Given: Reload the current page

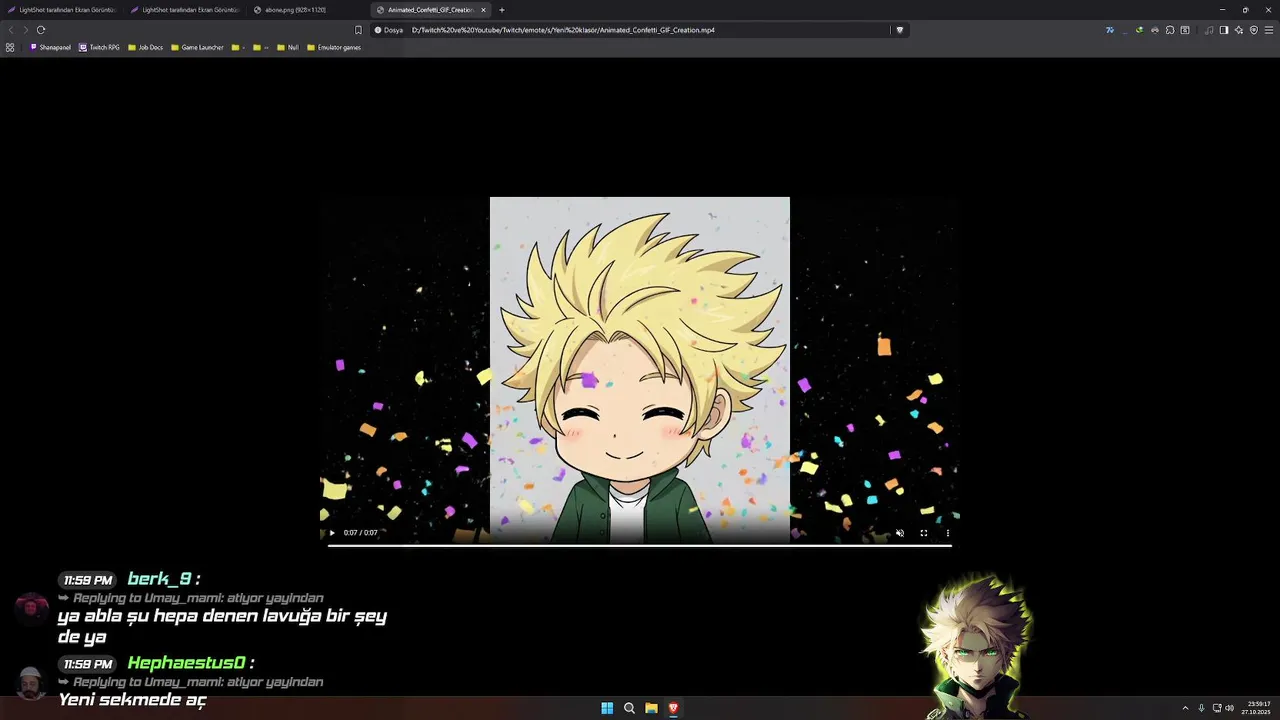Looking at the screenshot, I should [41, 30].
